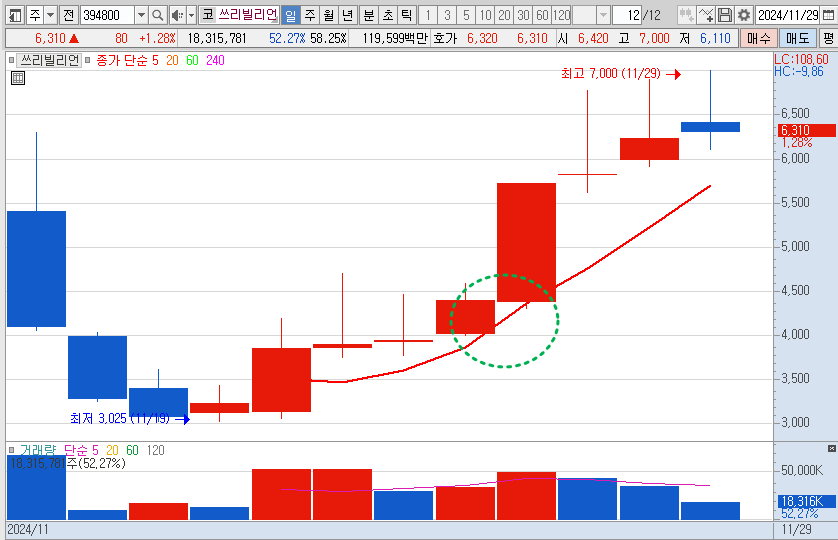Toggle the 종가 단순 moving average marker
Viewport: 838px width, 540px height.
pyautogui.click(x=88, y=60)
